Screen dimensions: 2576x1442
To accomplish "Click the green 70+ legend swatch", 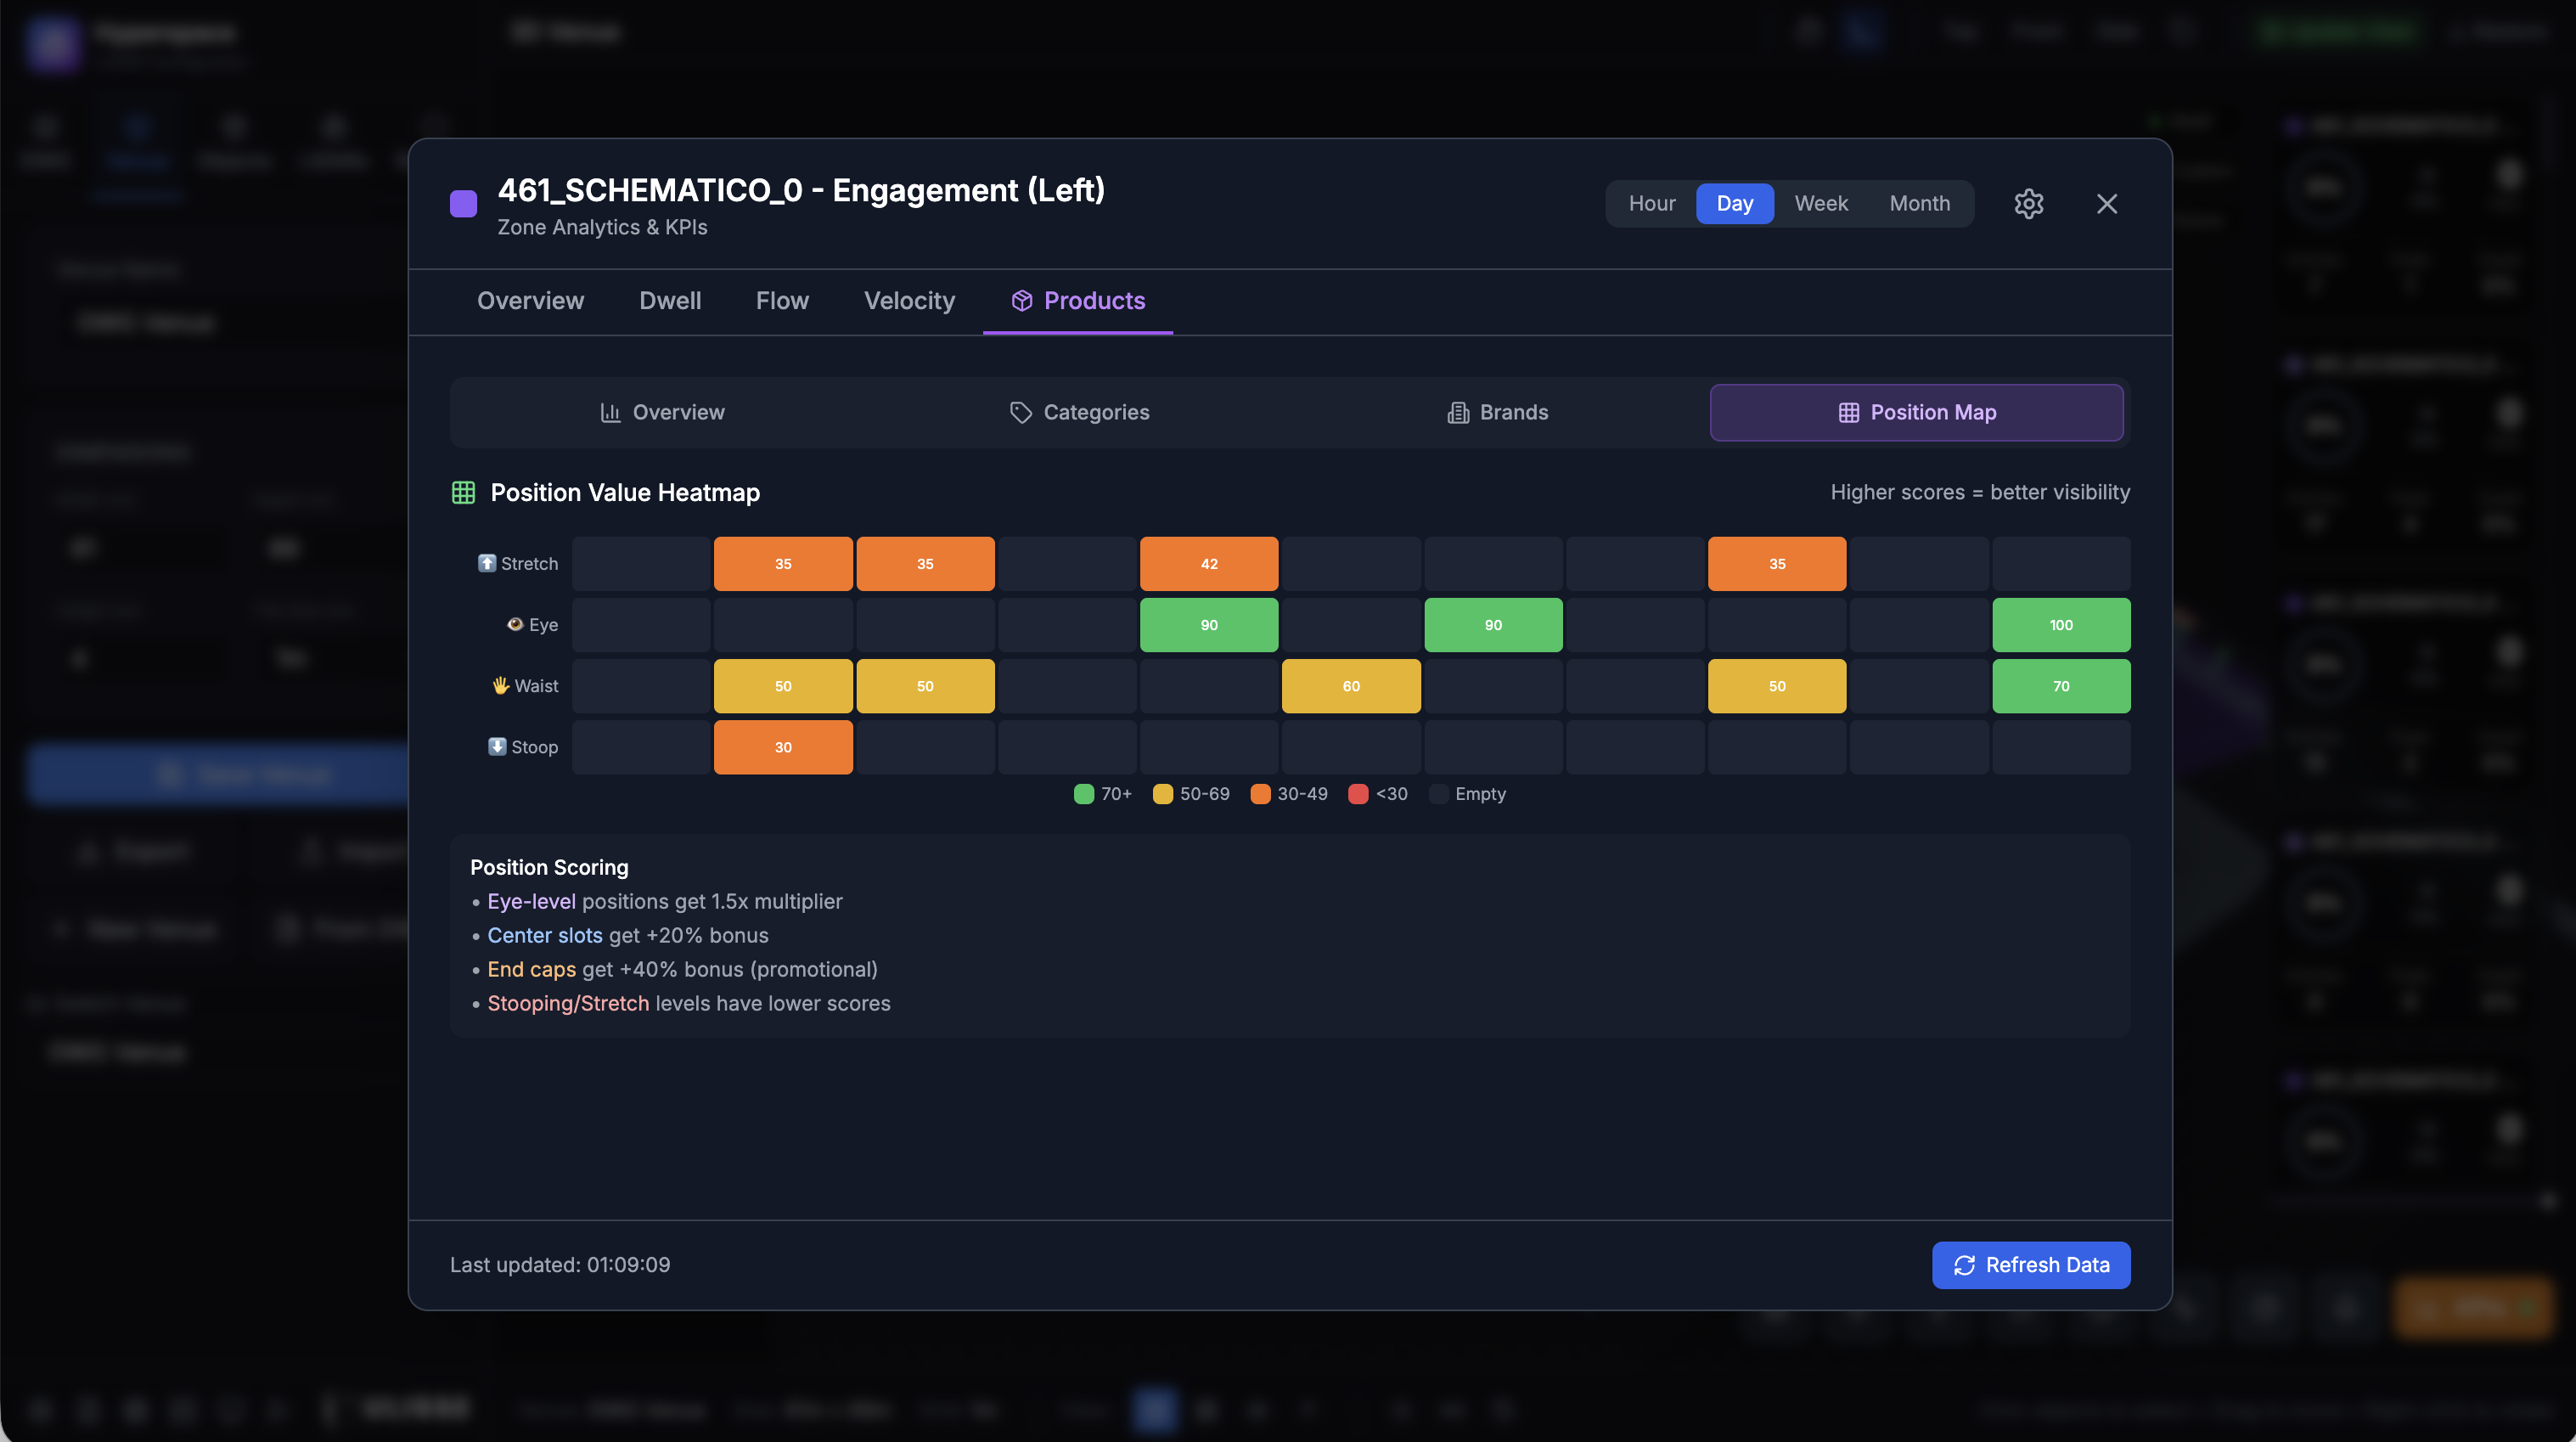I will point(1083,793).
